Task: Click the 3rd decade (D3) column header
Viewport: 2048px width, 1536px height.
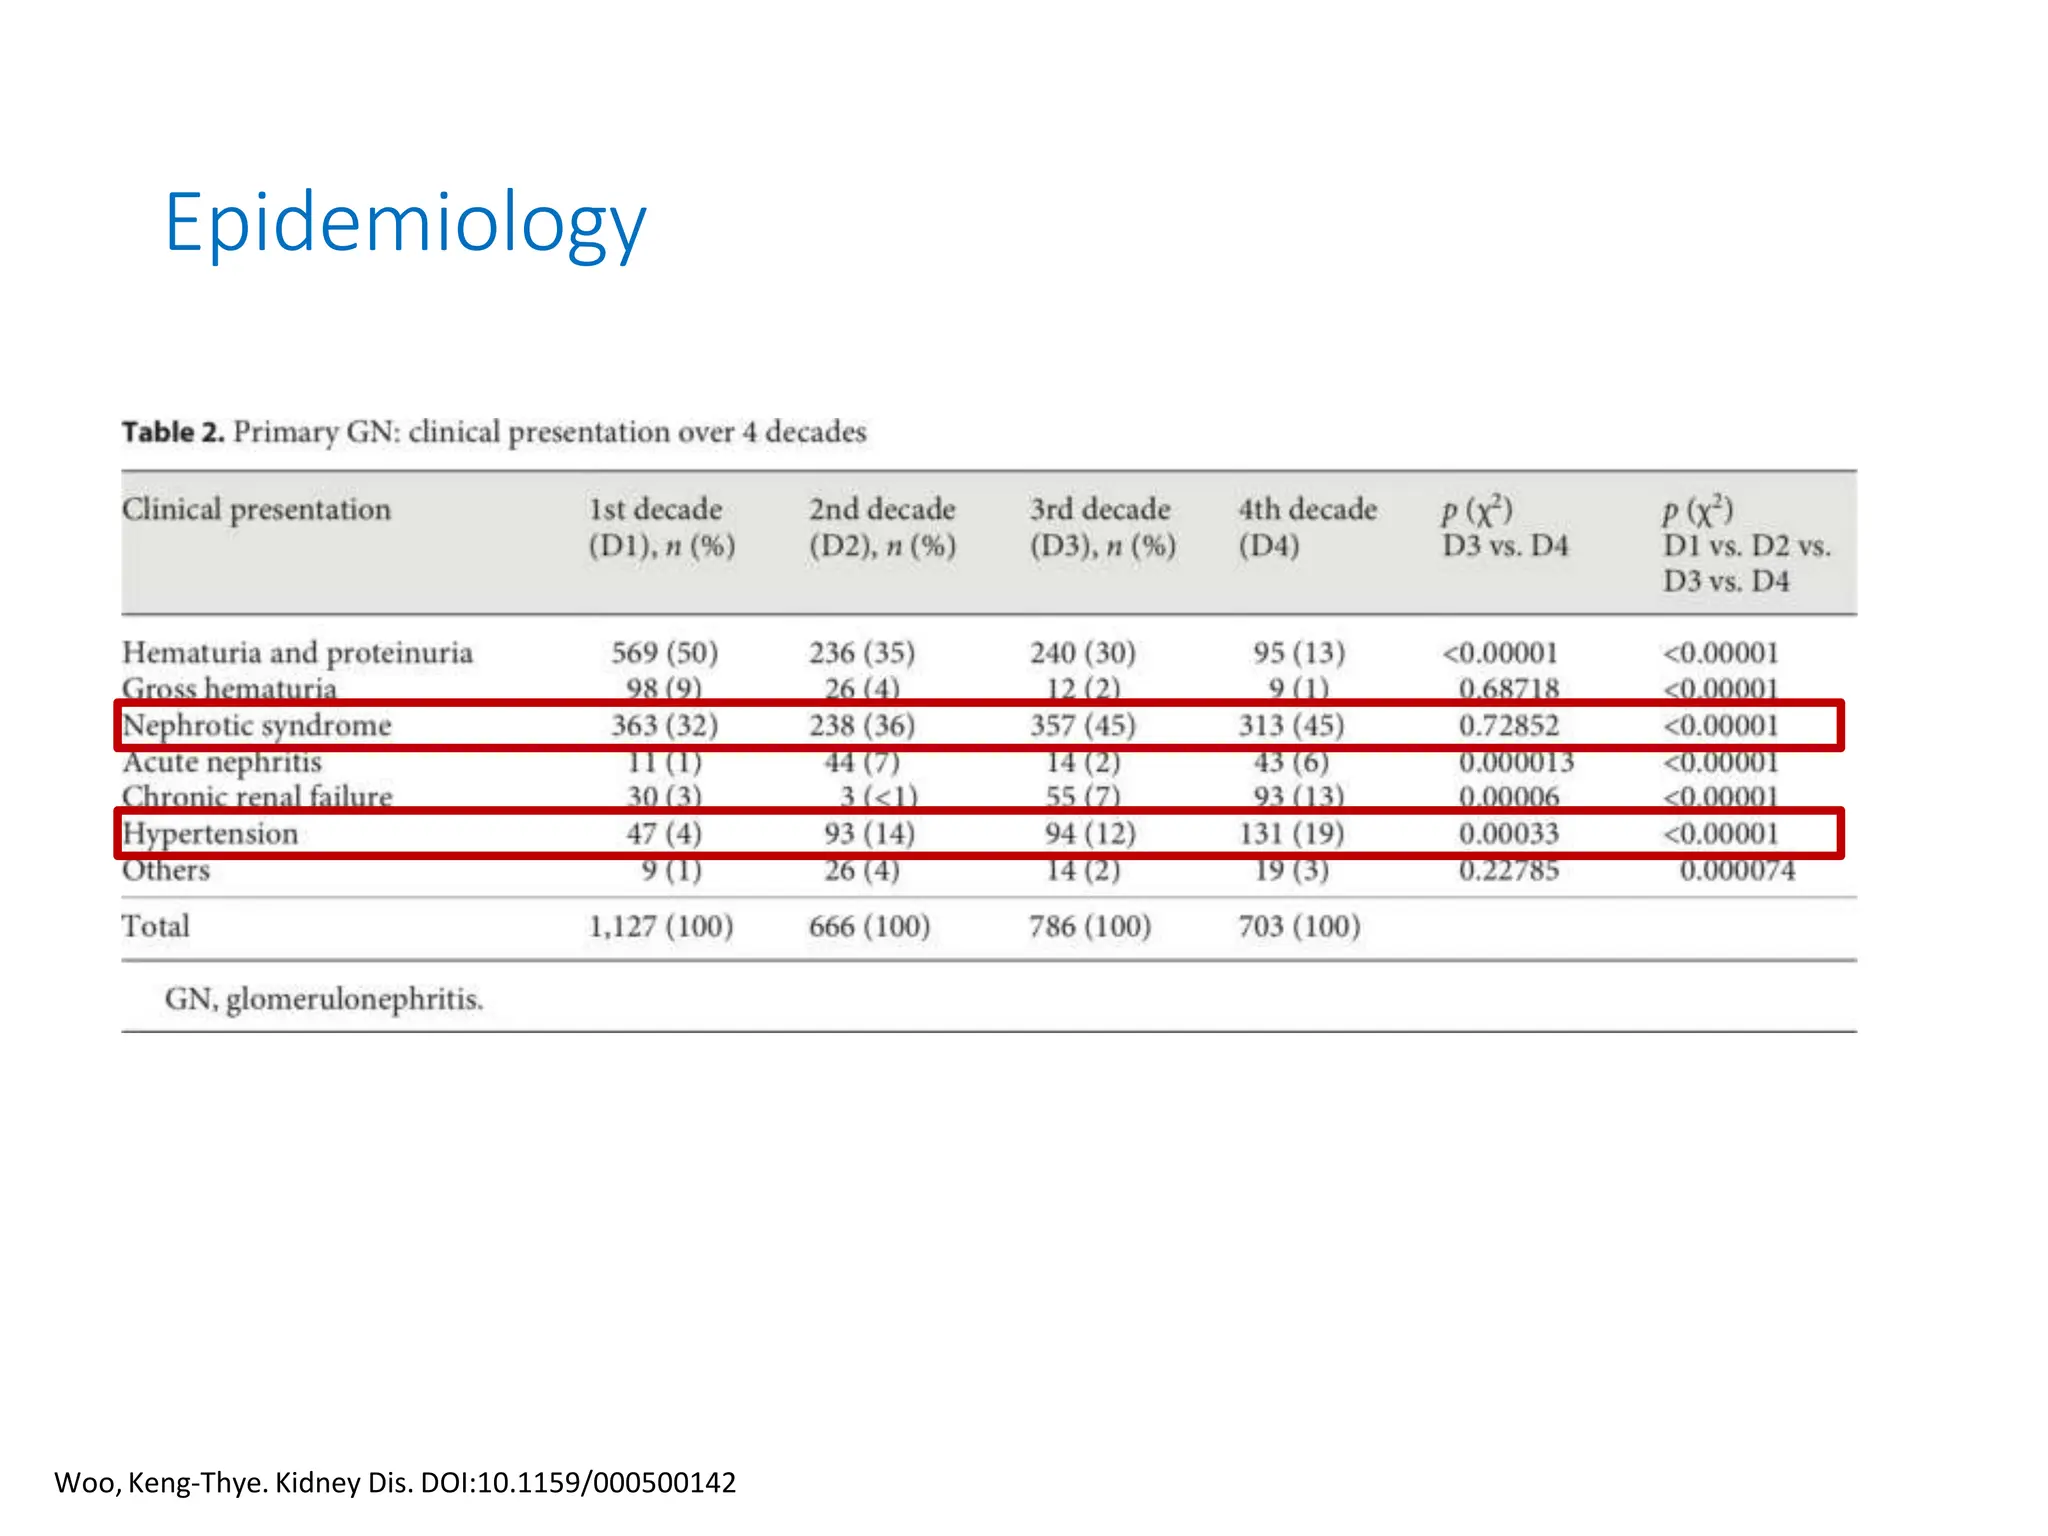Action: [1102, 527]
